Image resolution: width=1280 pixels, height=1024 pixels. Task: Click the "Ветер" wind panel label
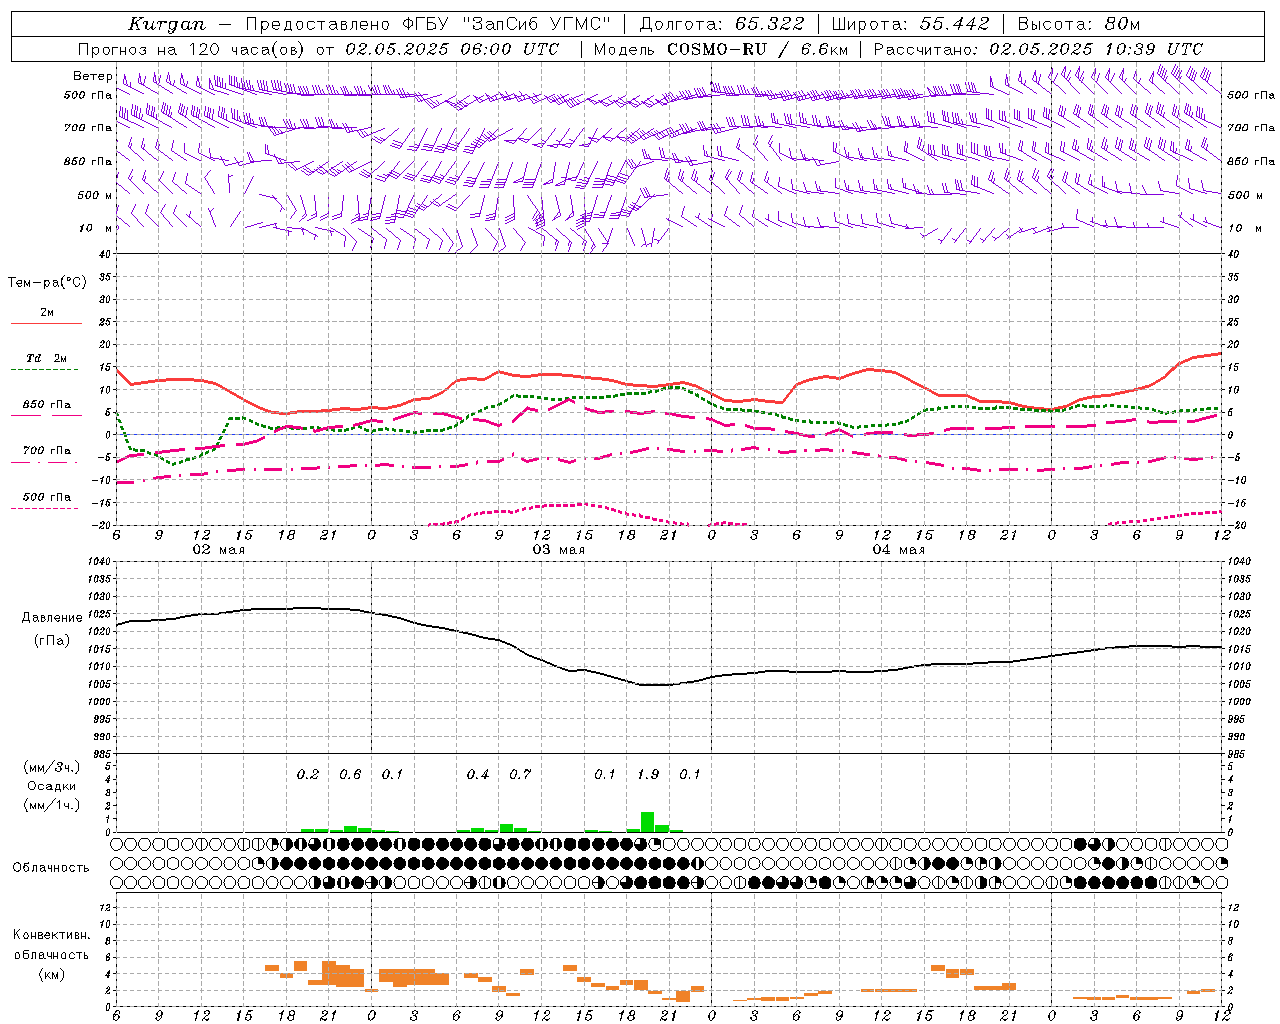[92, 76]
